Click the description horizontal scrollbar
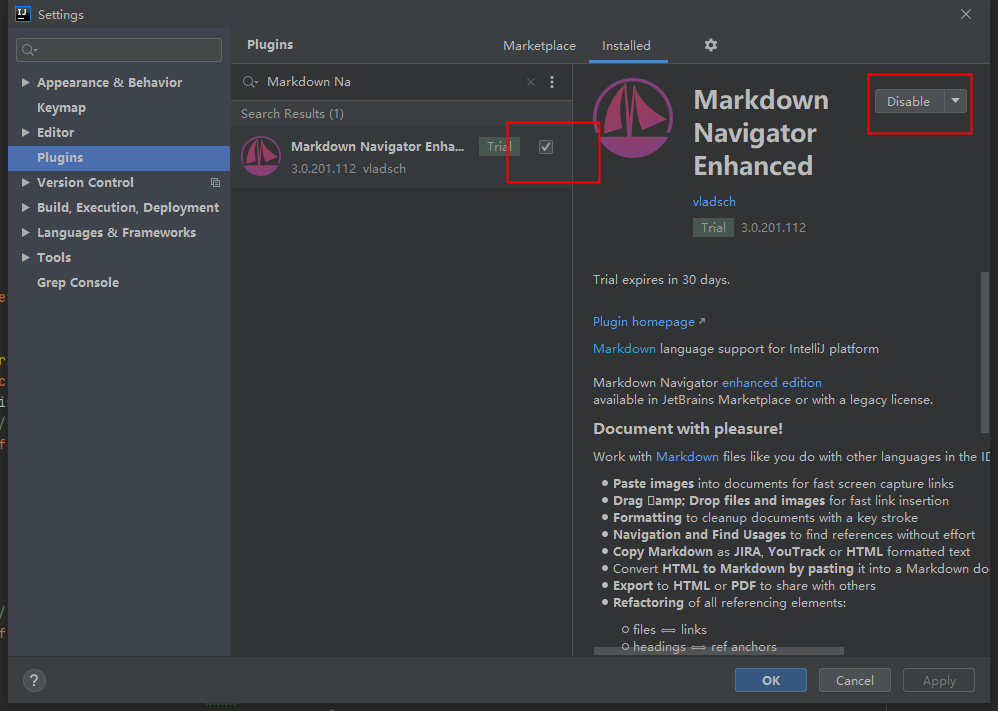 [x=719, y=651]
